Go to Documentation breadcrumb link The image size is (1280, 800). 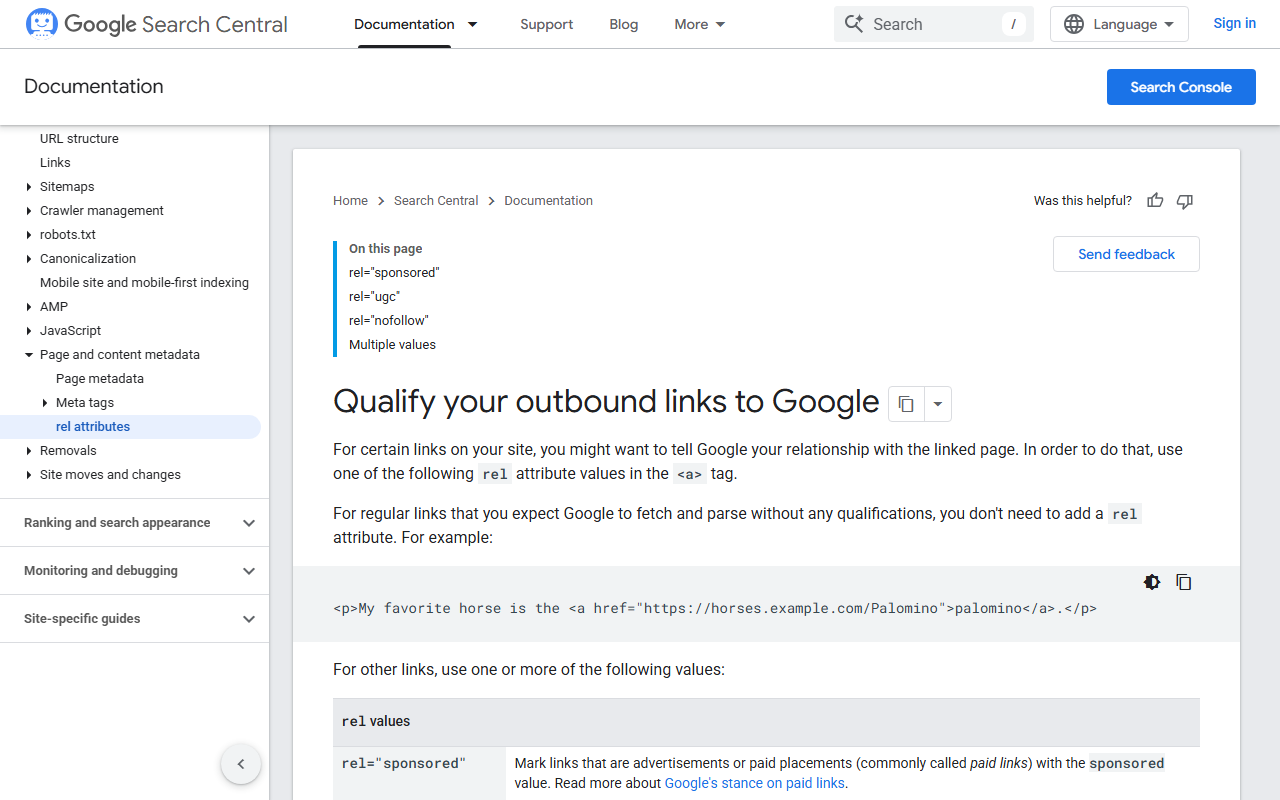[x=549, y=201]
